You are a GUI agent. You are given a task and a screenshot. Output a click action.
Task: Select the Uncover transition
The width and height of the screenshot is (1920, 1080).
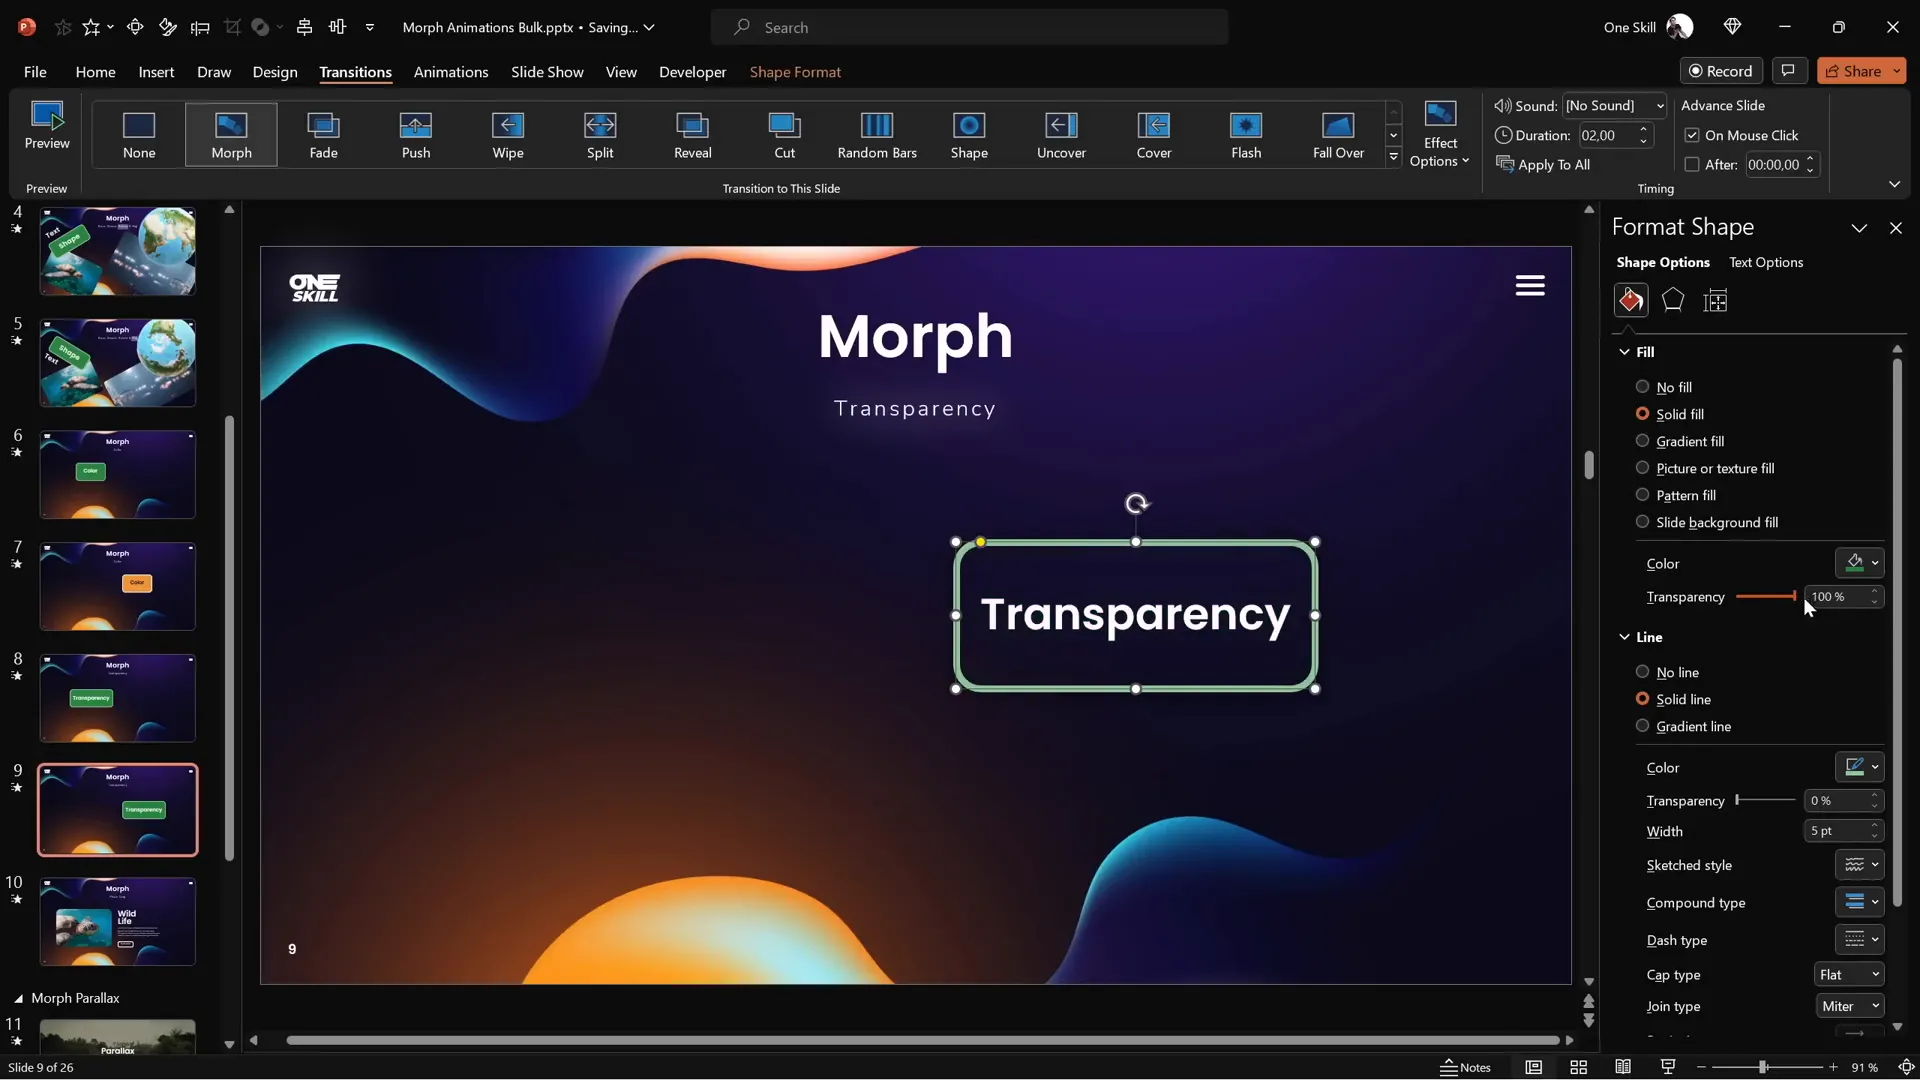1061,135
